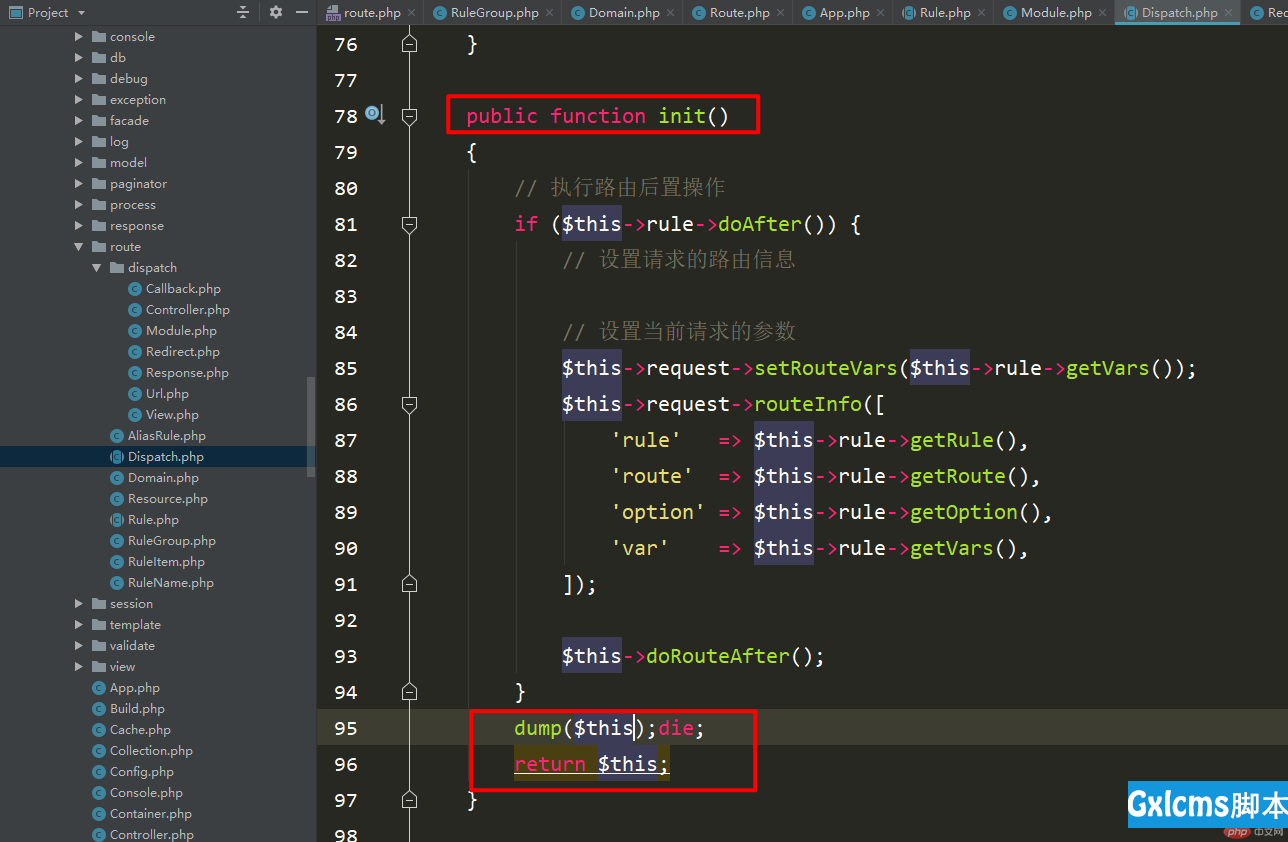This screenshot has height=842, width=1288.
Task: Open Controller.php under dispatch folder
Action: point(187,309)
